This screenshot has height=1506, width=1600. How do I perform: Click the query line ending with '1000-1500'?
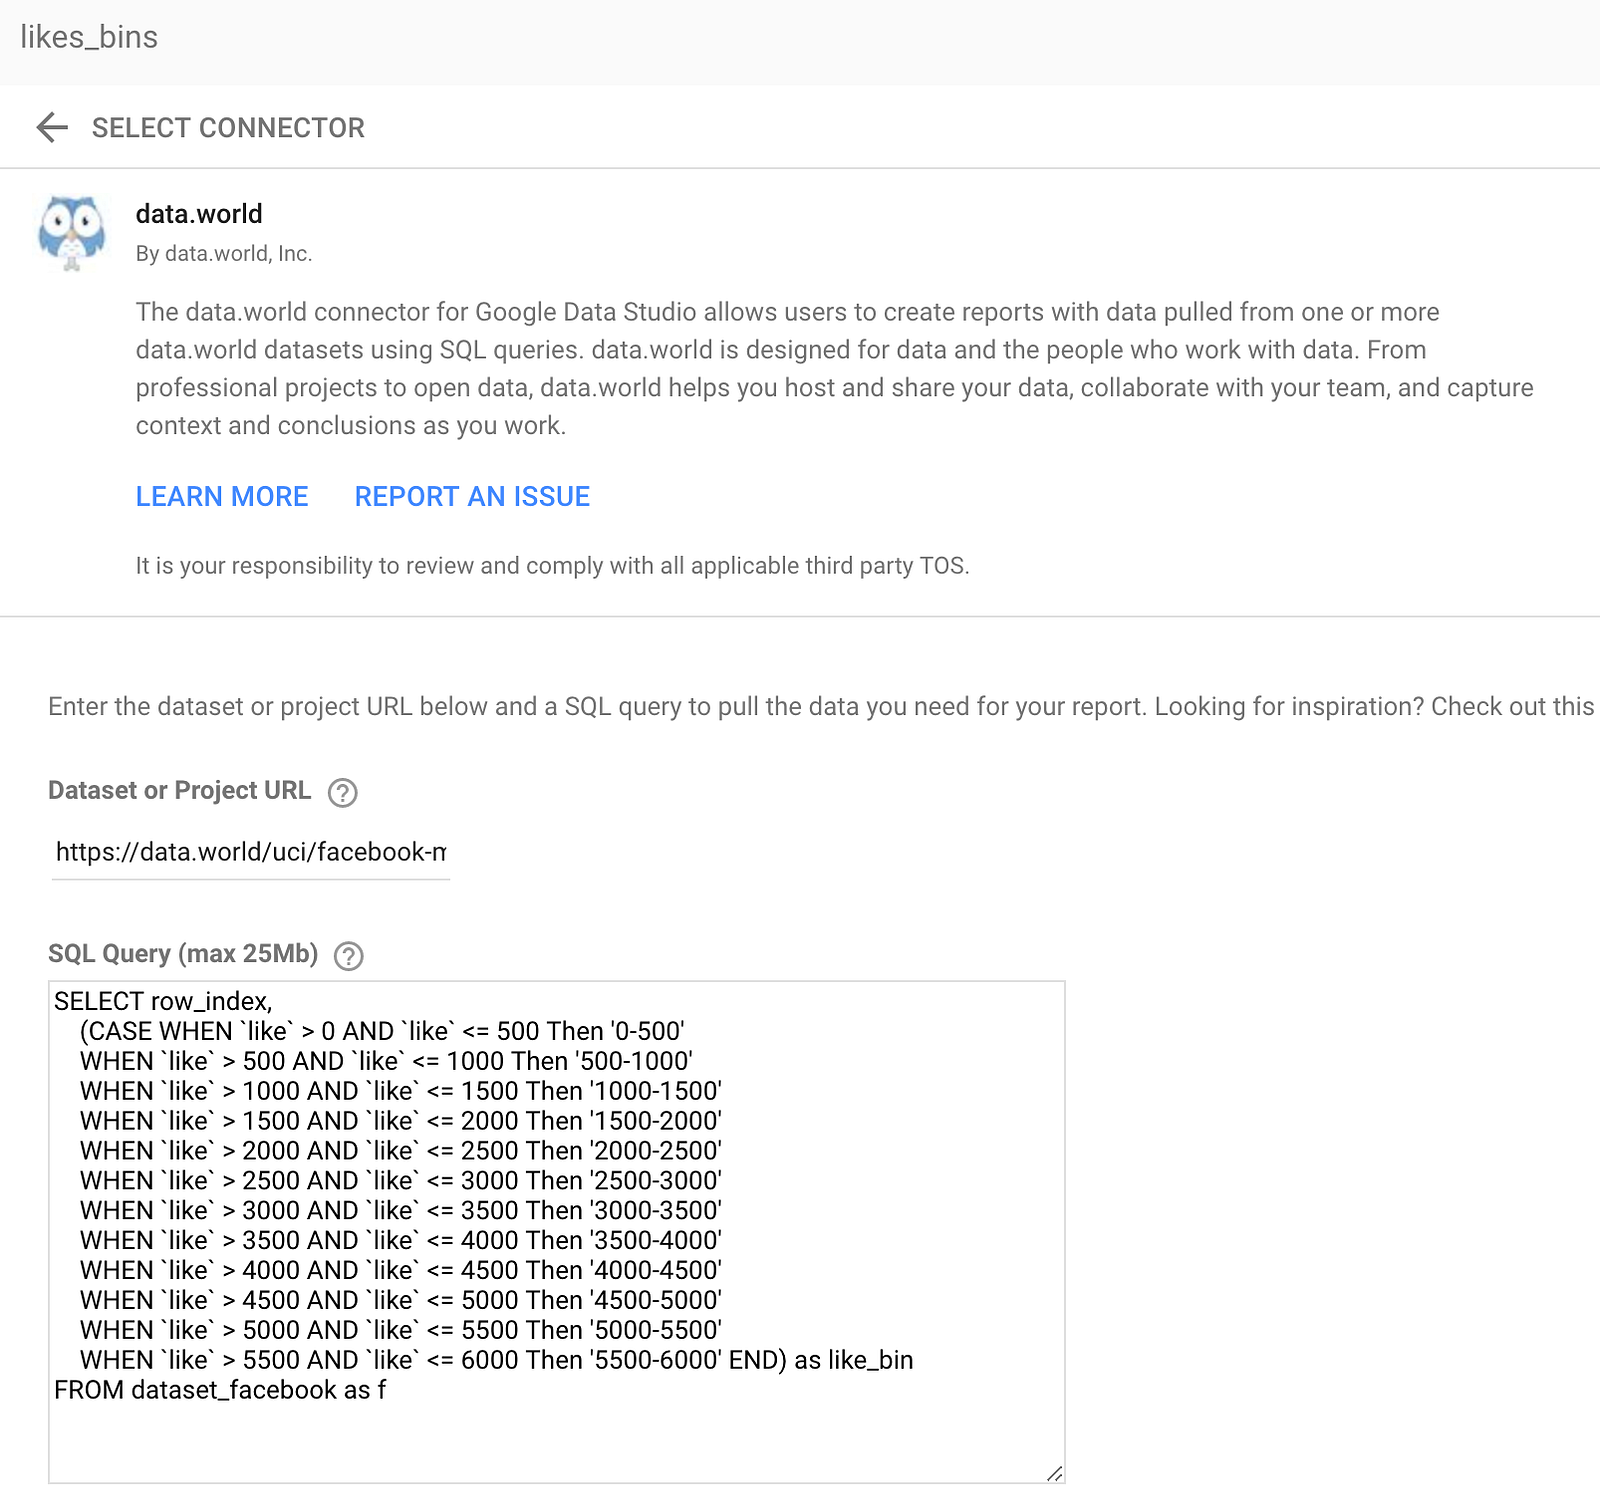coord(401,1091)
